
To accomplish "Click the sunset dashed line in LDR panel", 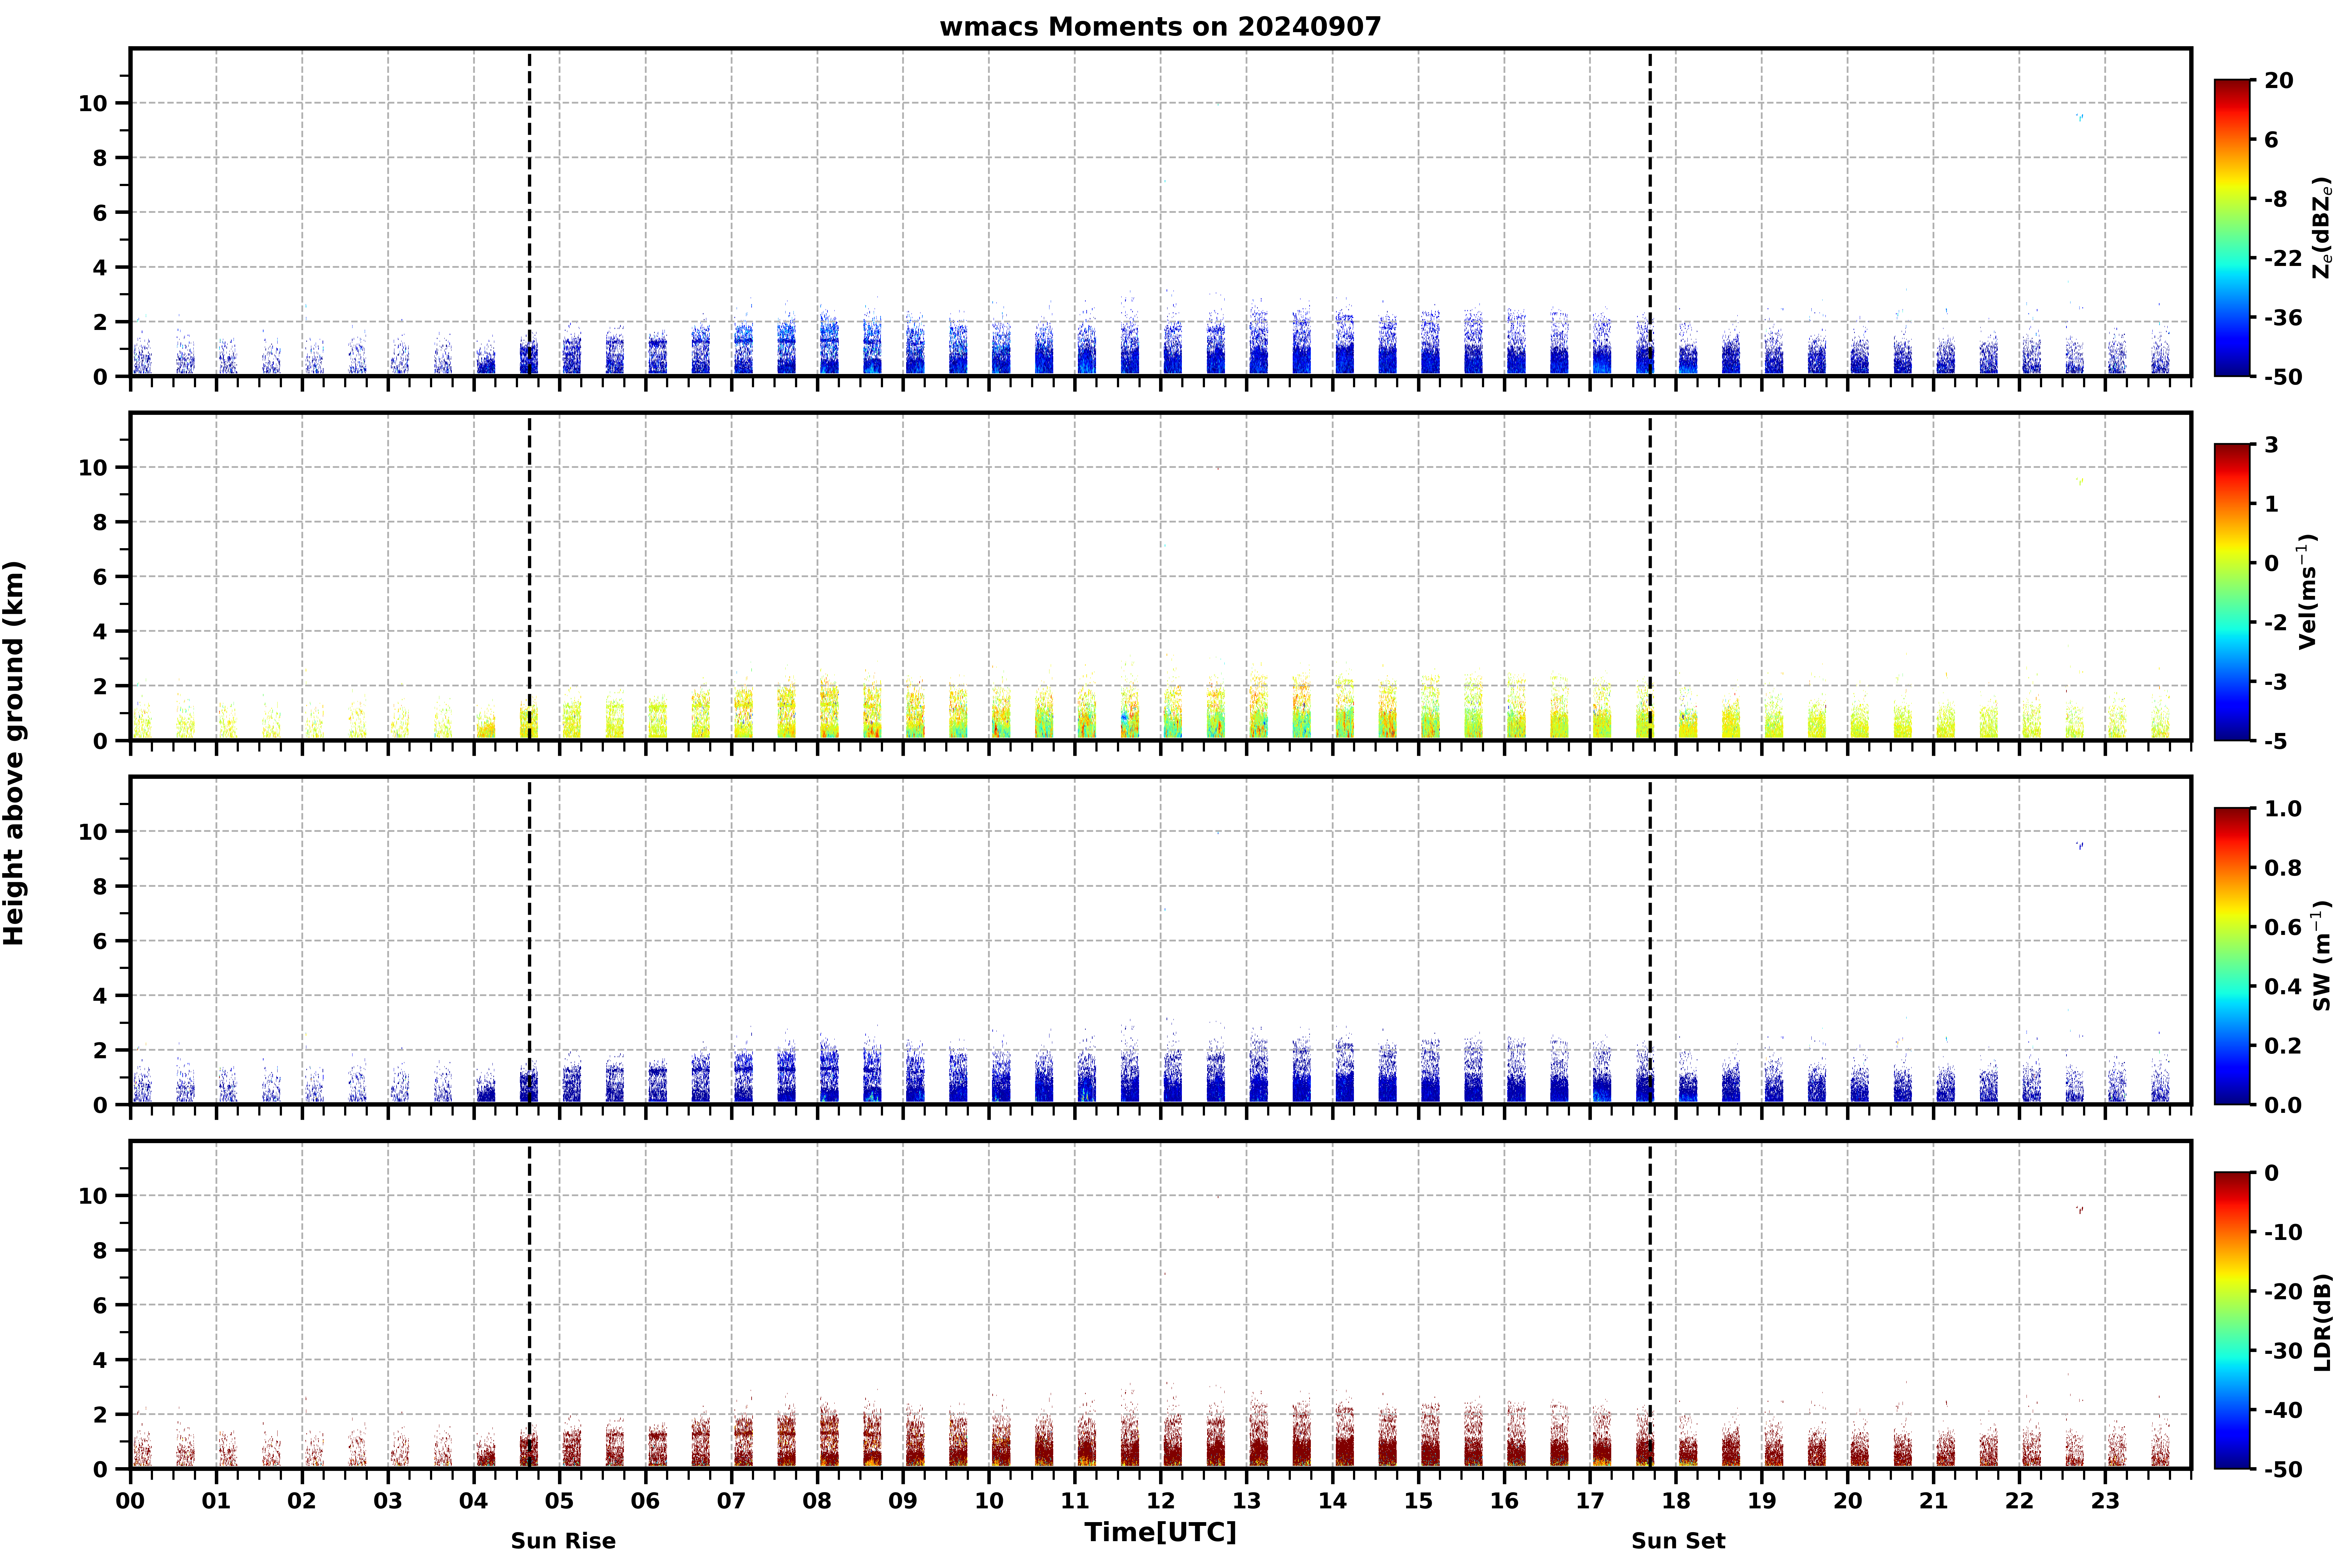I will click(x=1650, y=1305).
